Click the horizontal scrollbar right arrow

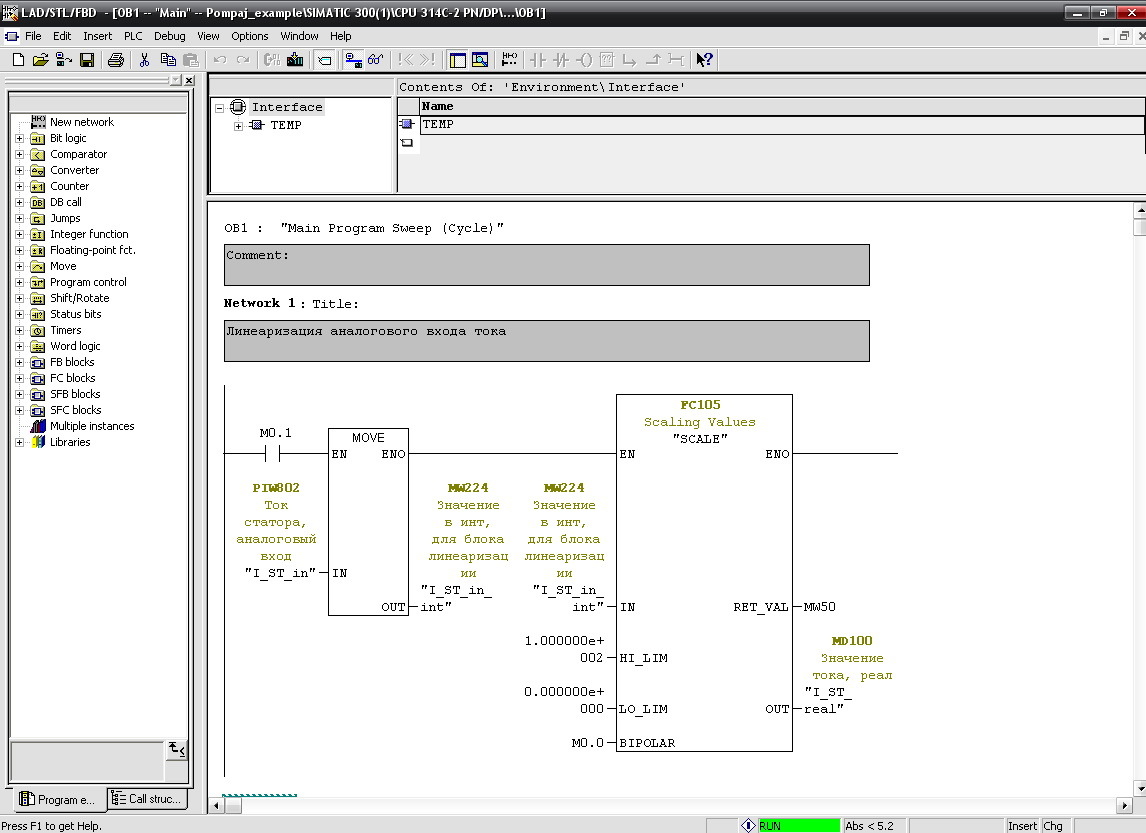1122,805
